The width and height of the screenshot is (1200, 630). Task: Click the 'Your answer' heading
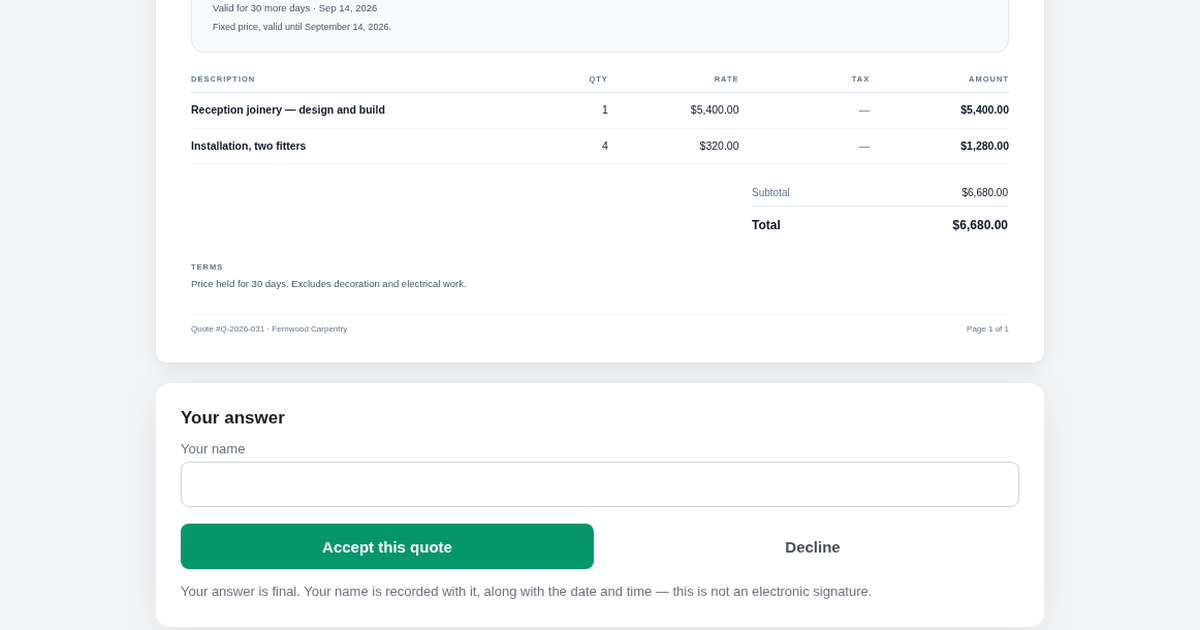coord(233,418)
